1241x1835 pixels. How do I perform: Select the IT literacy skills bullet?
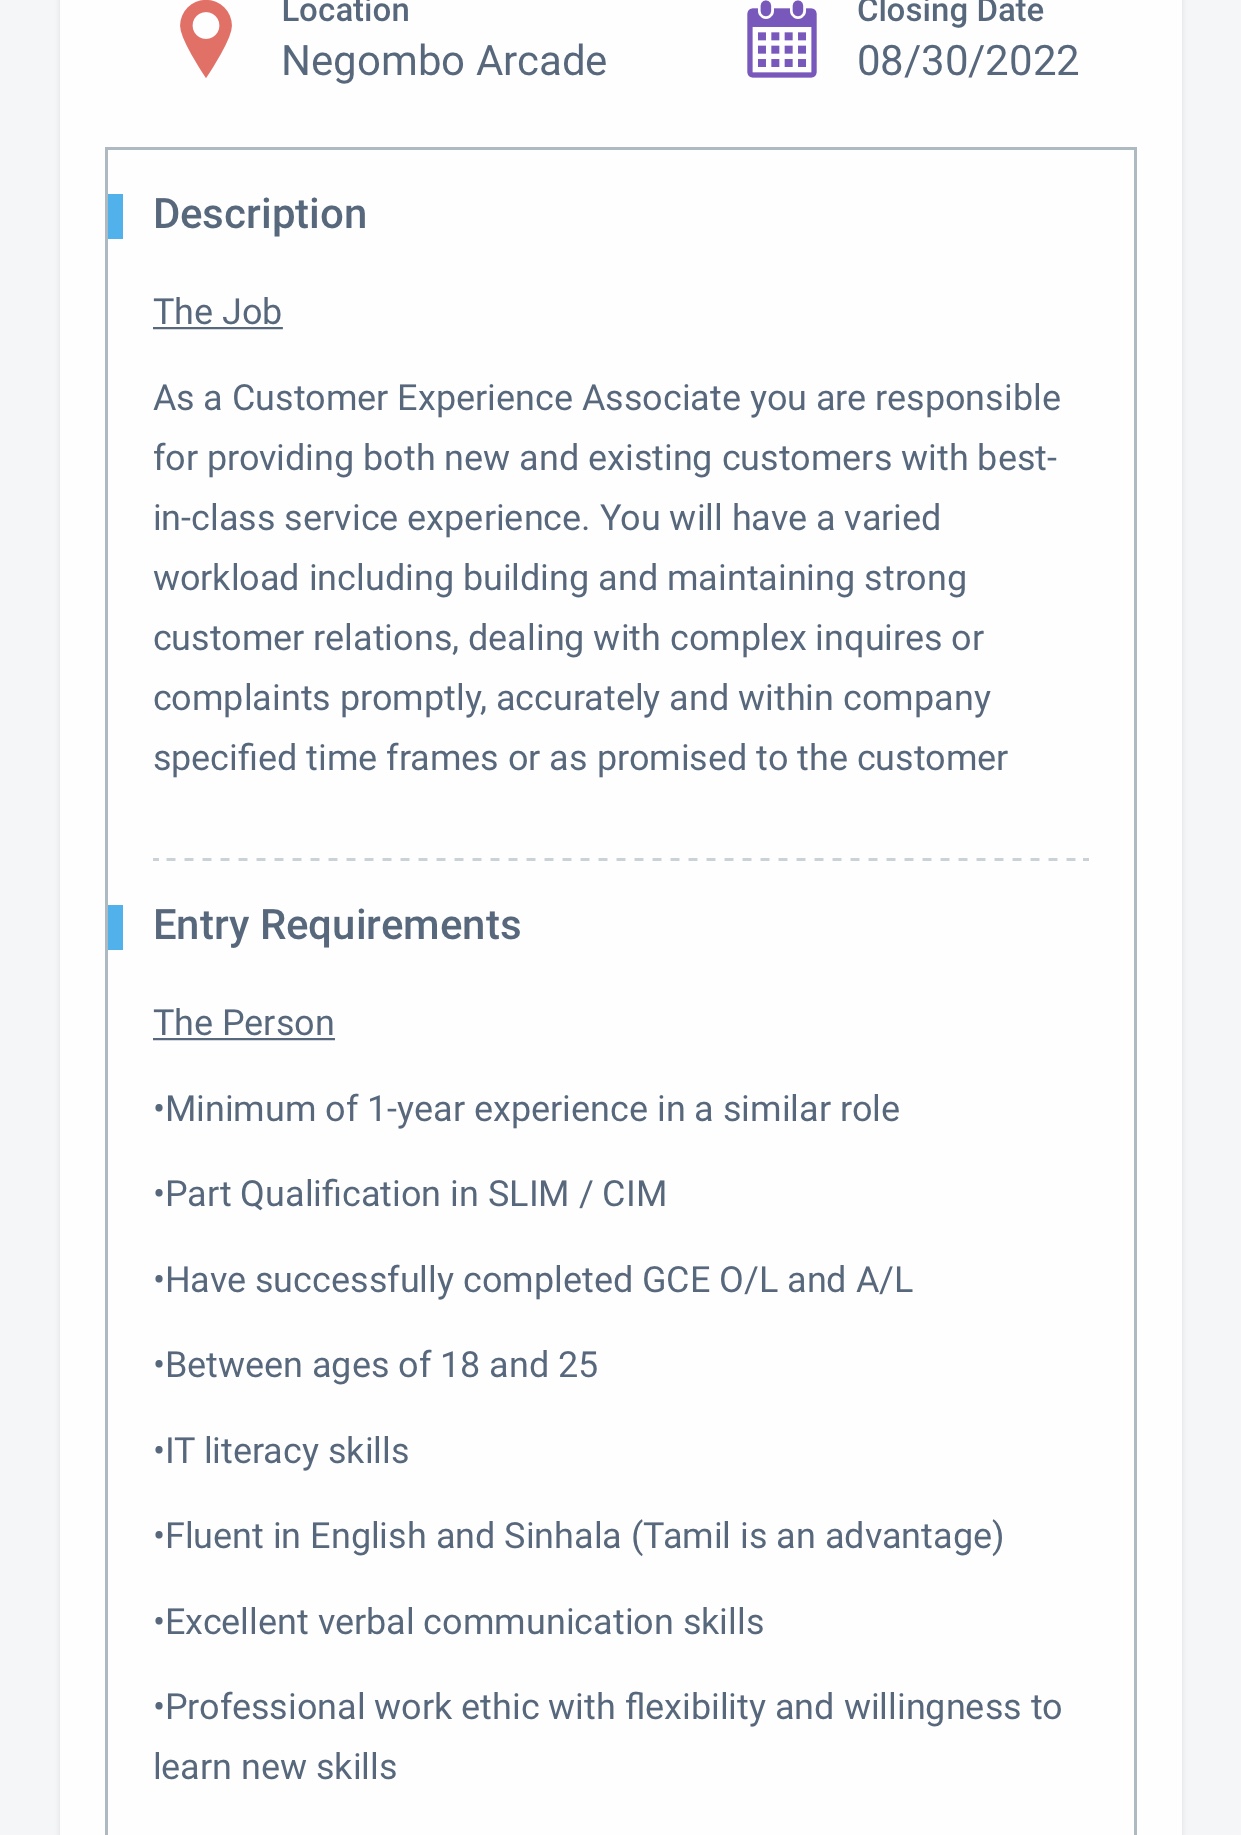tap(281, 1451)
